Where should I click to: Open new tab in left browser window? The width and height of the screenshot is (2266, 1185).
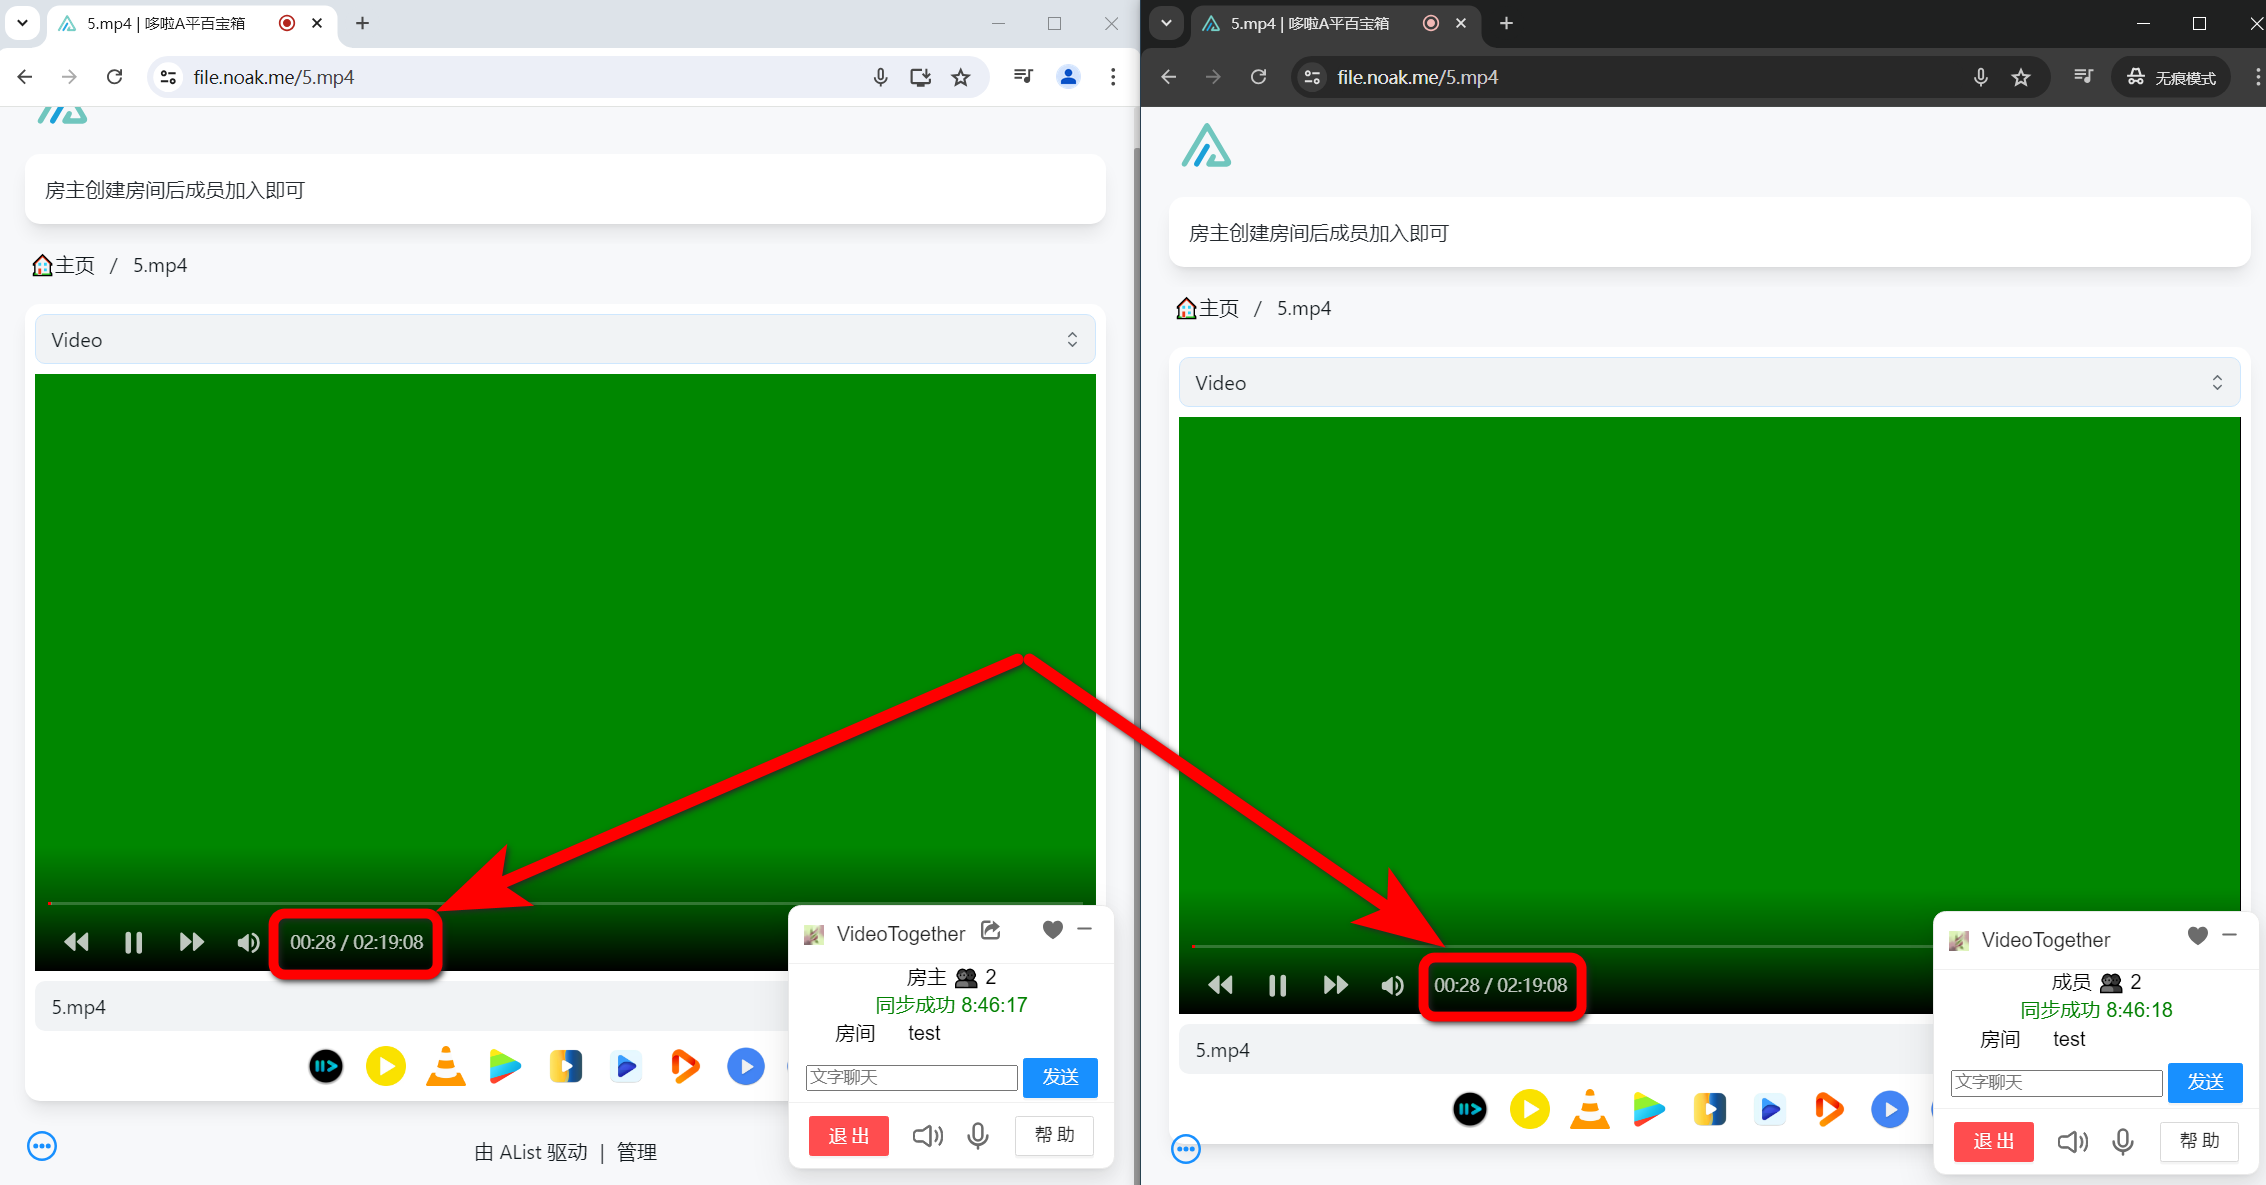[x=362, y=23]
